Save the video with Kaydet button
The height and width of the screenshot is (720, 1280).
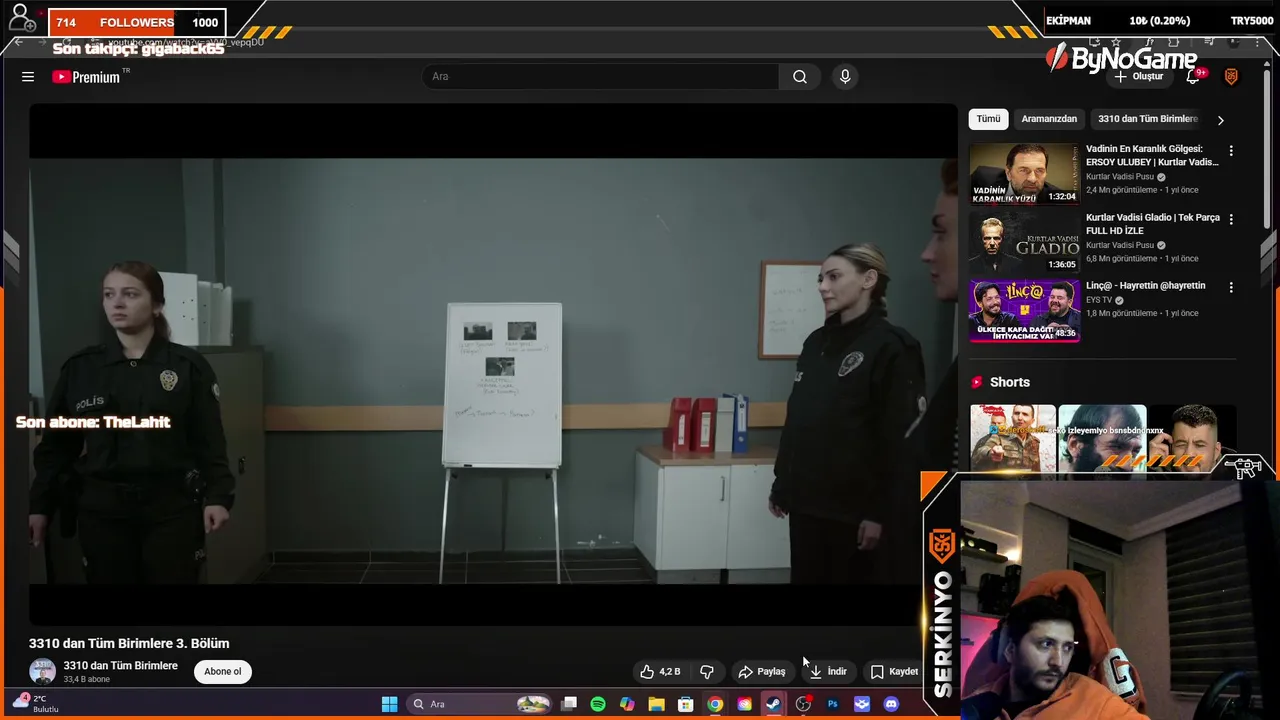tap(894, 671)
